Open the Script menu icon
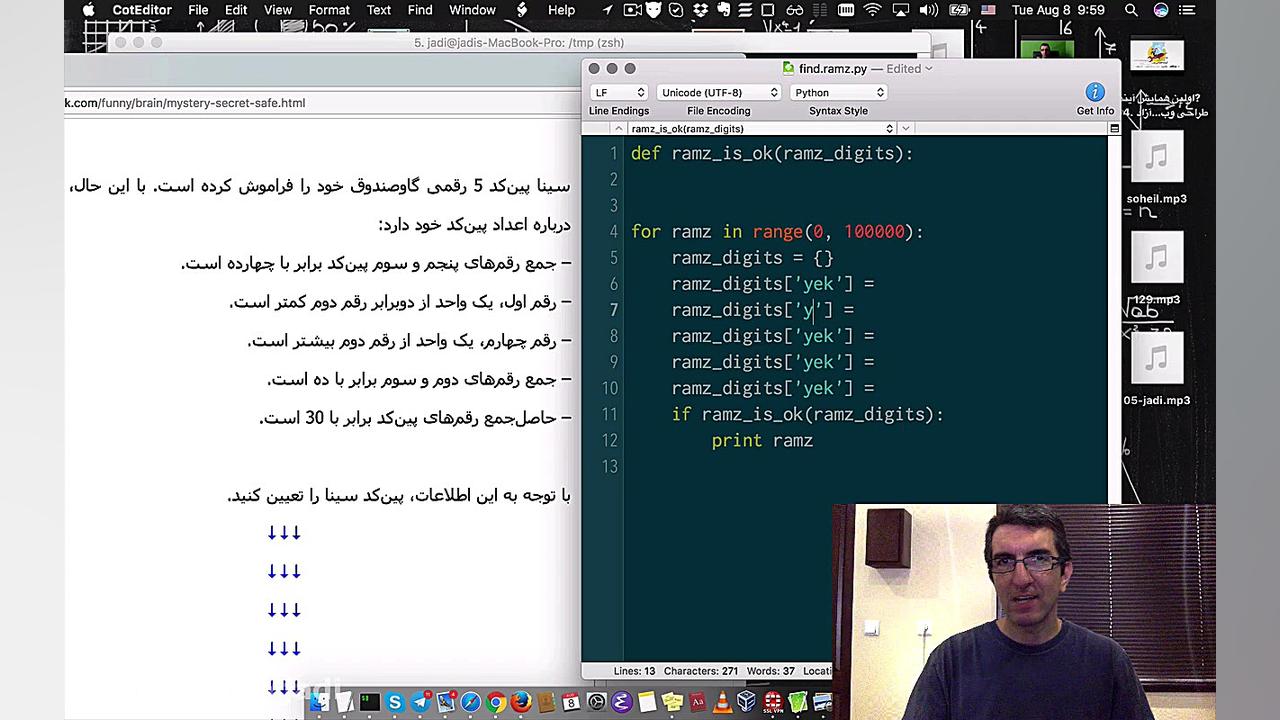The width and height of the screenshot is (1280, 720). [522, 10]
